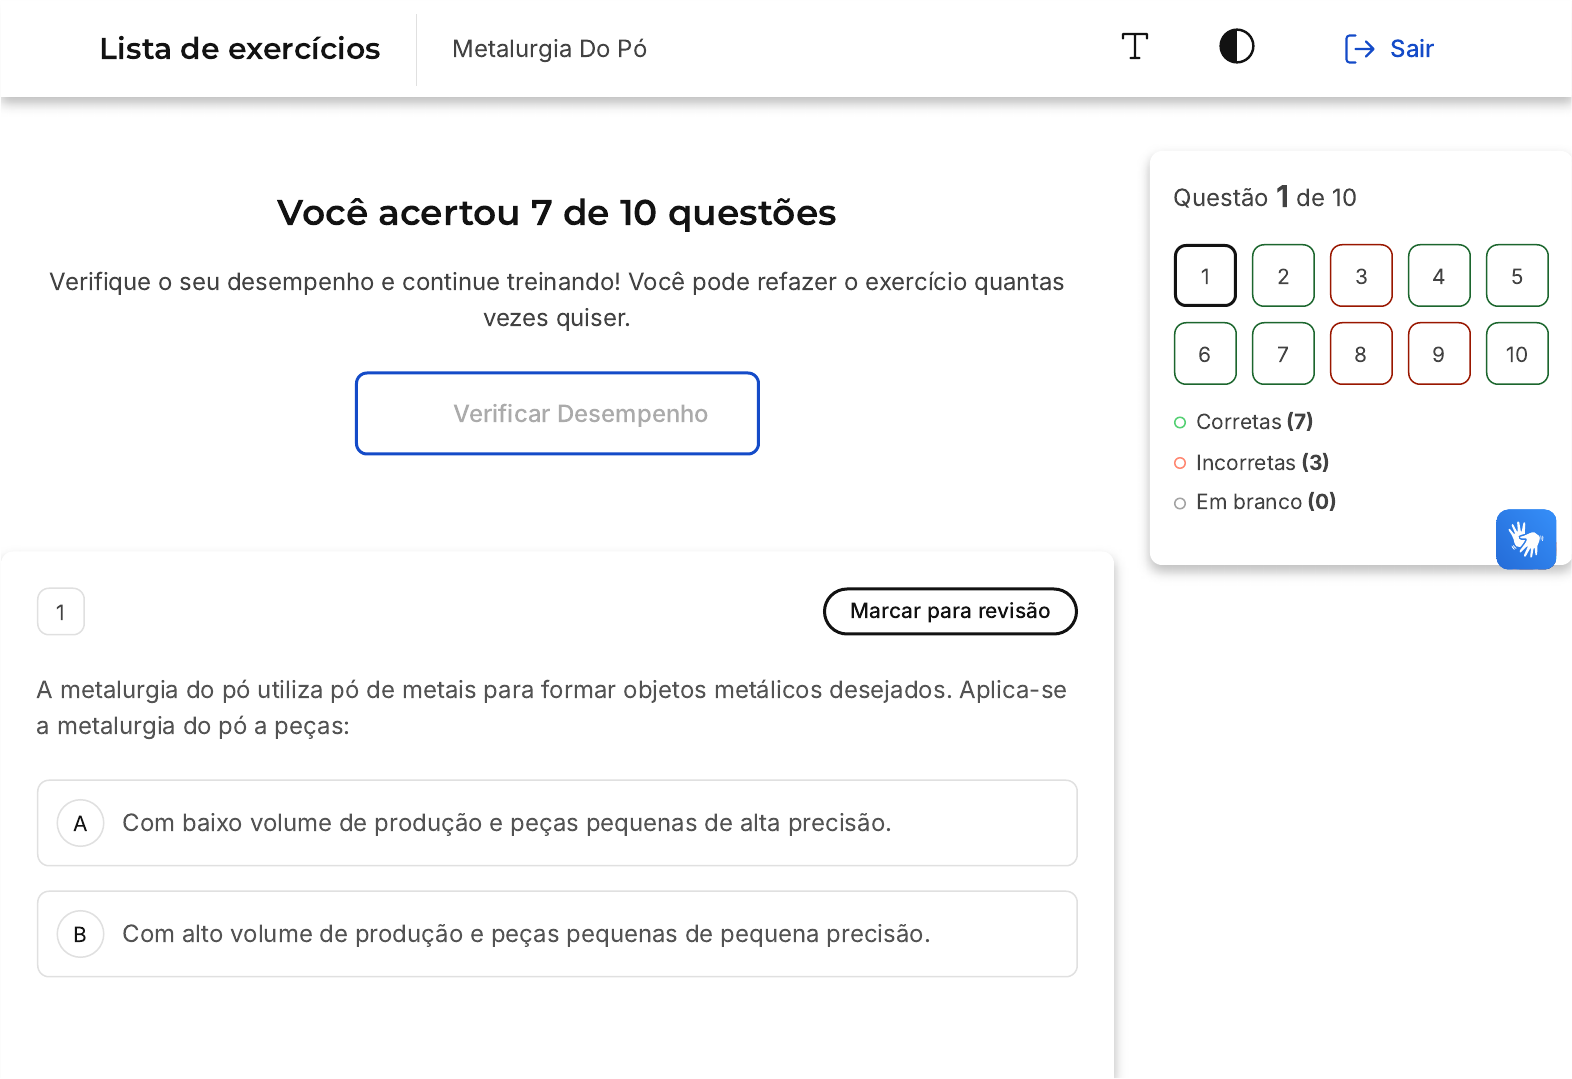Click the Sair logout link

tap(1411, 49)
